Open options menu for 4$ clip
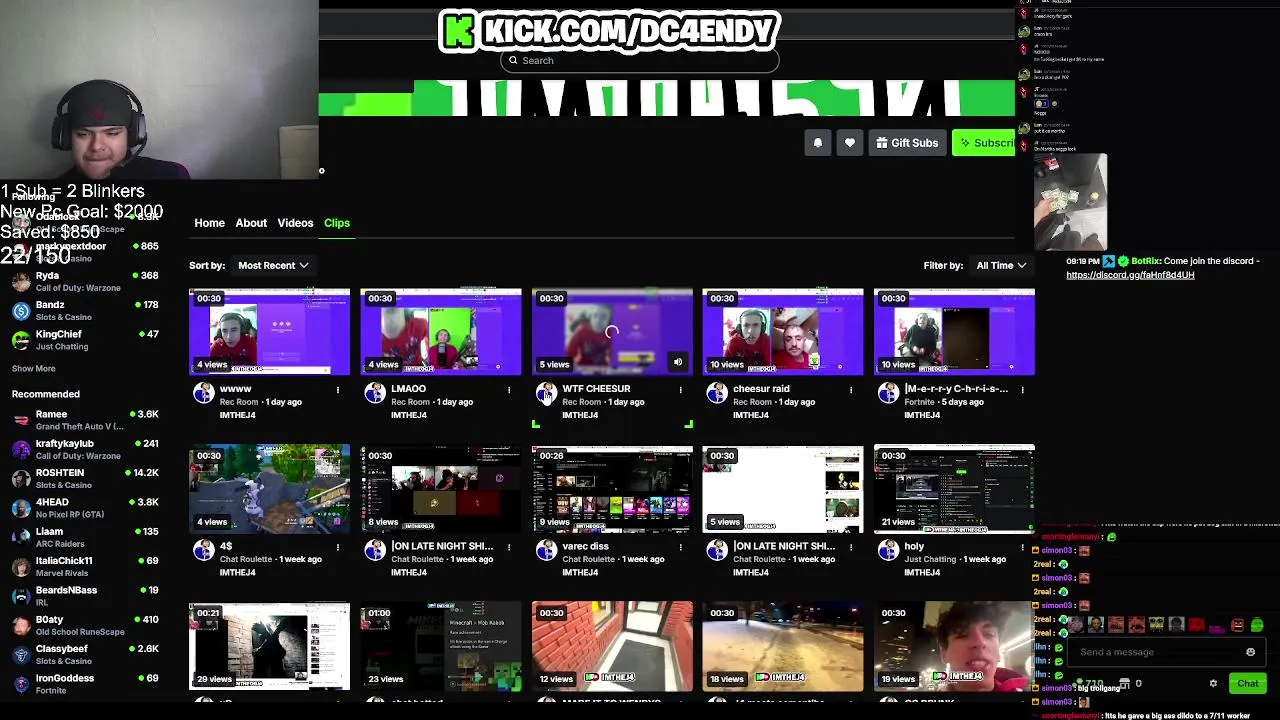The image size is (1280, 720). tap(338, 547)
